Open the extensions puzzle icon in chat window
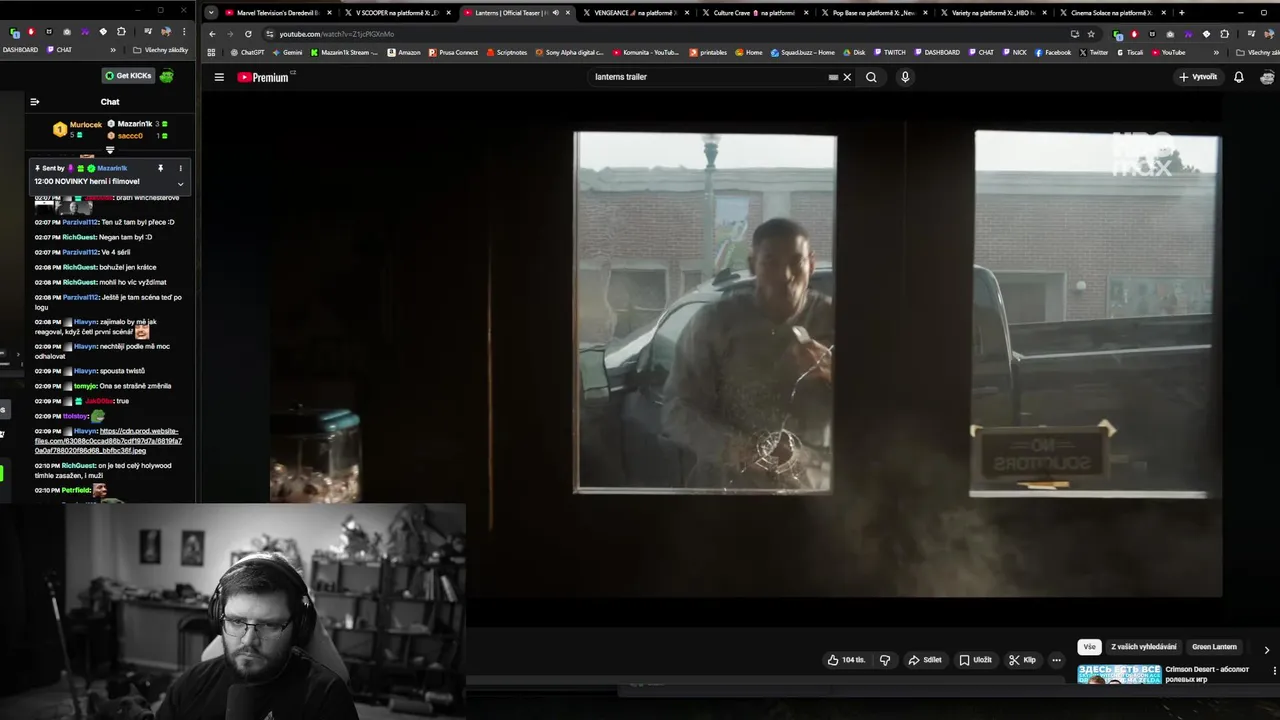1280x720 pixels. pos(121,32)
